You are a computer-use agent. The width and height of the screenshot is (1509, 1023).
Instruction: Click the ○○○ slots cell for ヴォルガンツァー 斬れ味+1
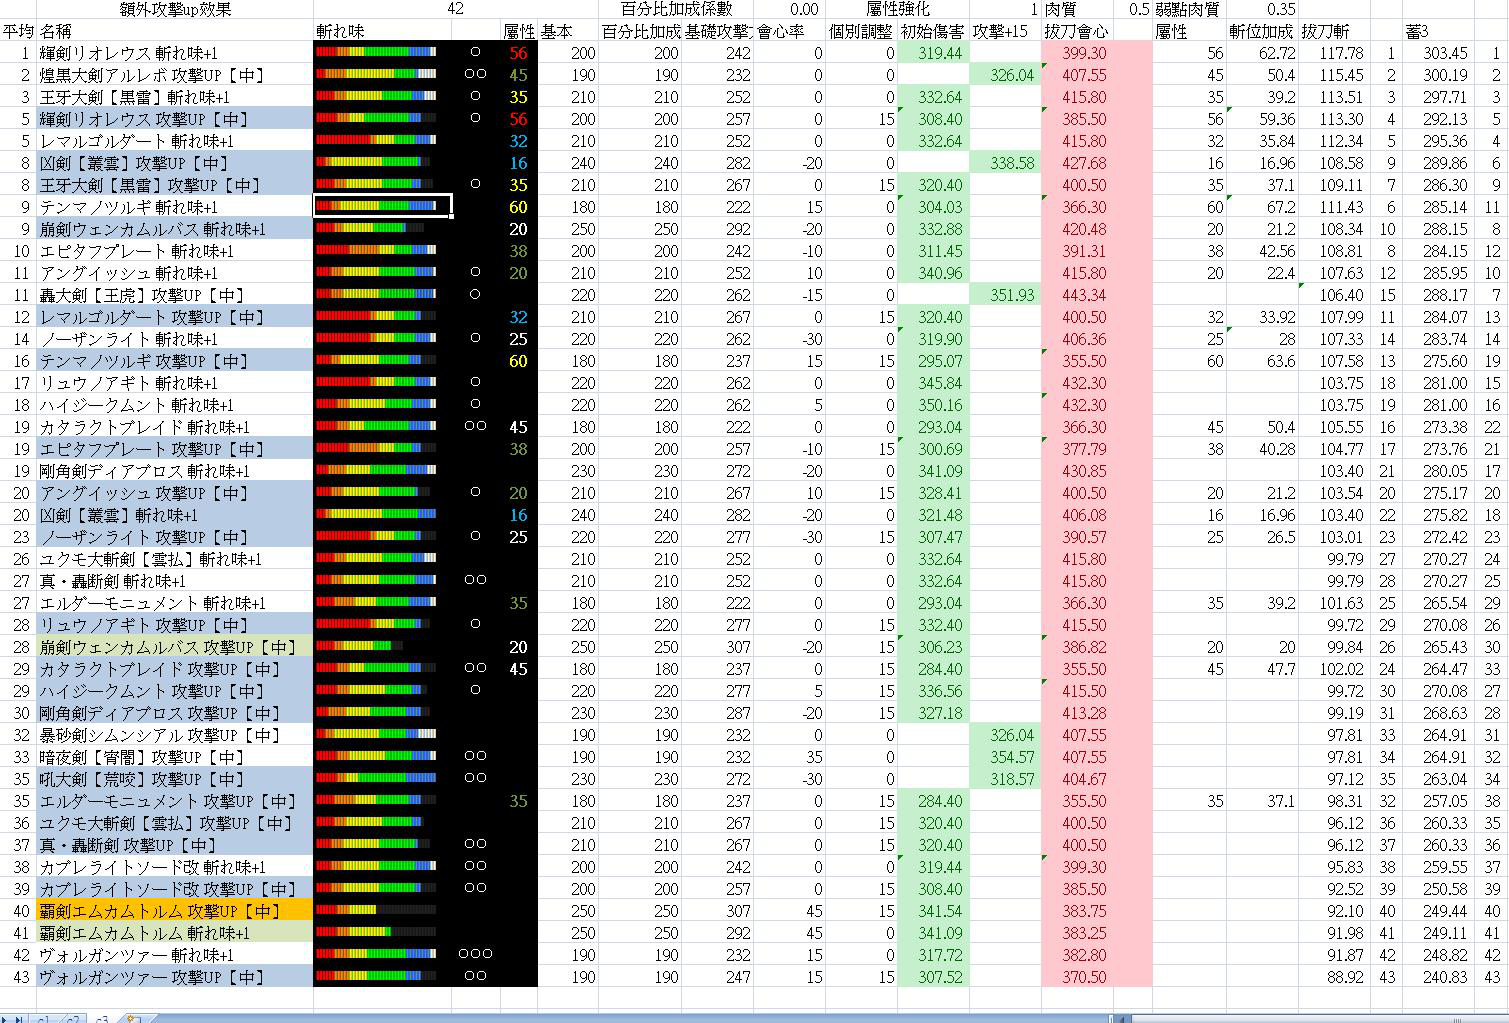[475, 955]
